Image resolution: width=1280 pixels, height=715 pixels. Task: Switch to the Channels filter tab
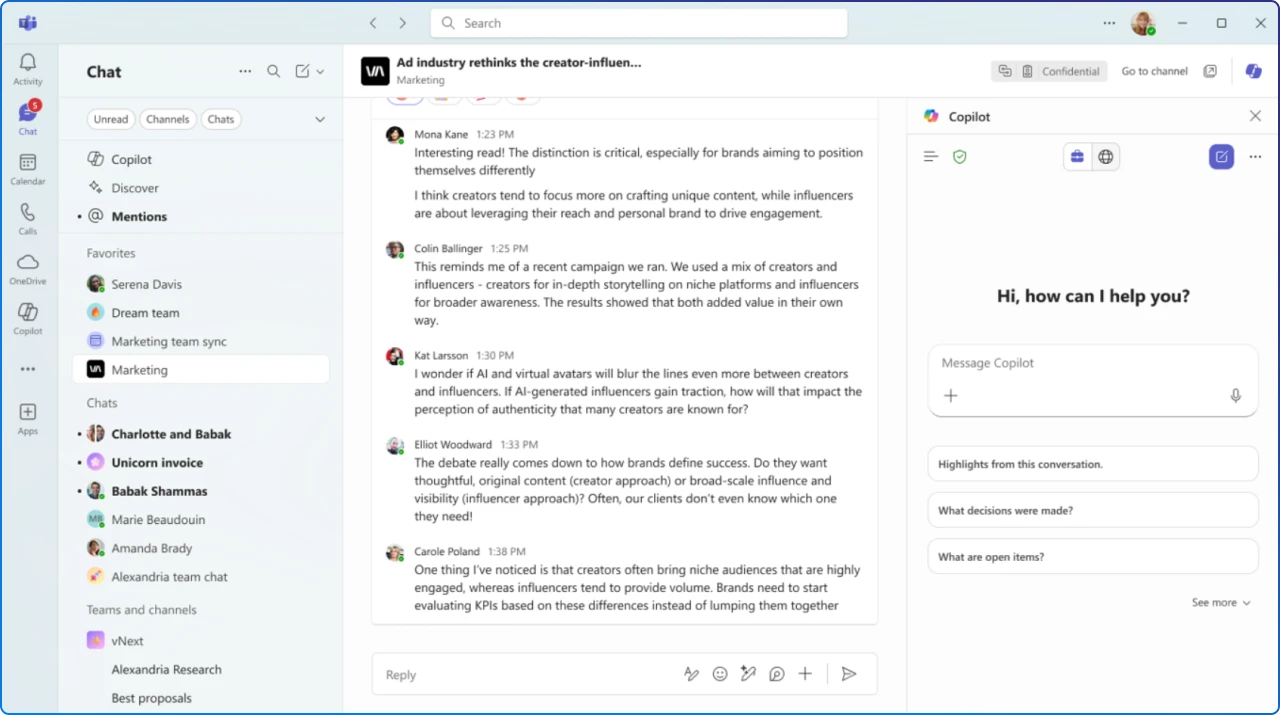click(x=167, y=119)
